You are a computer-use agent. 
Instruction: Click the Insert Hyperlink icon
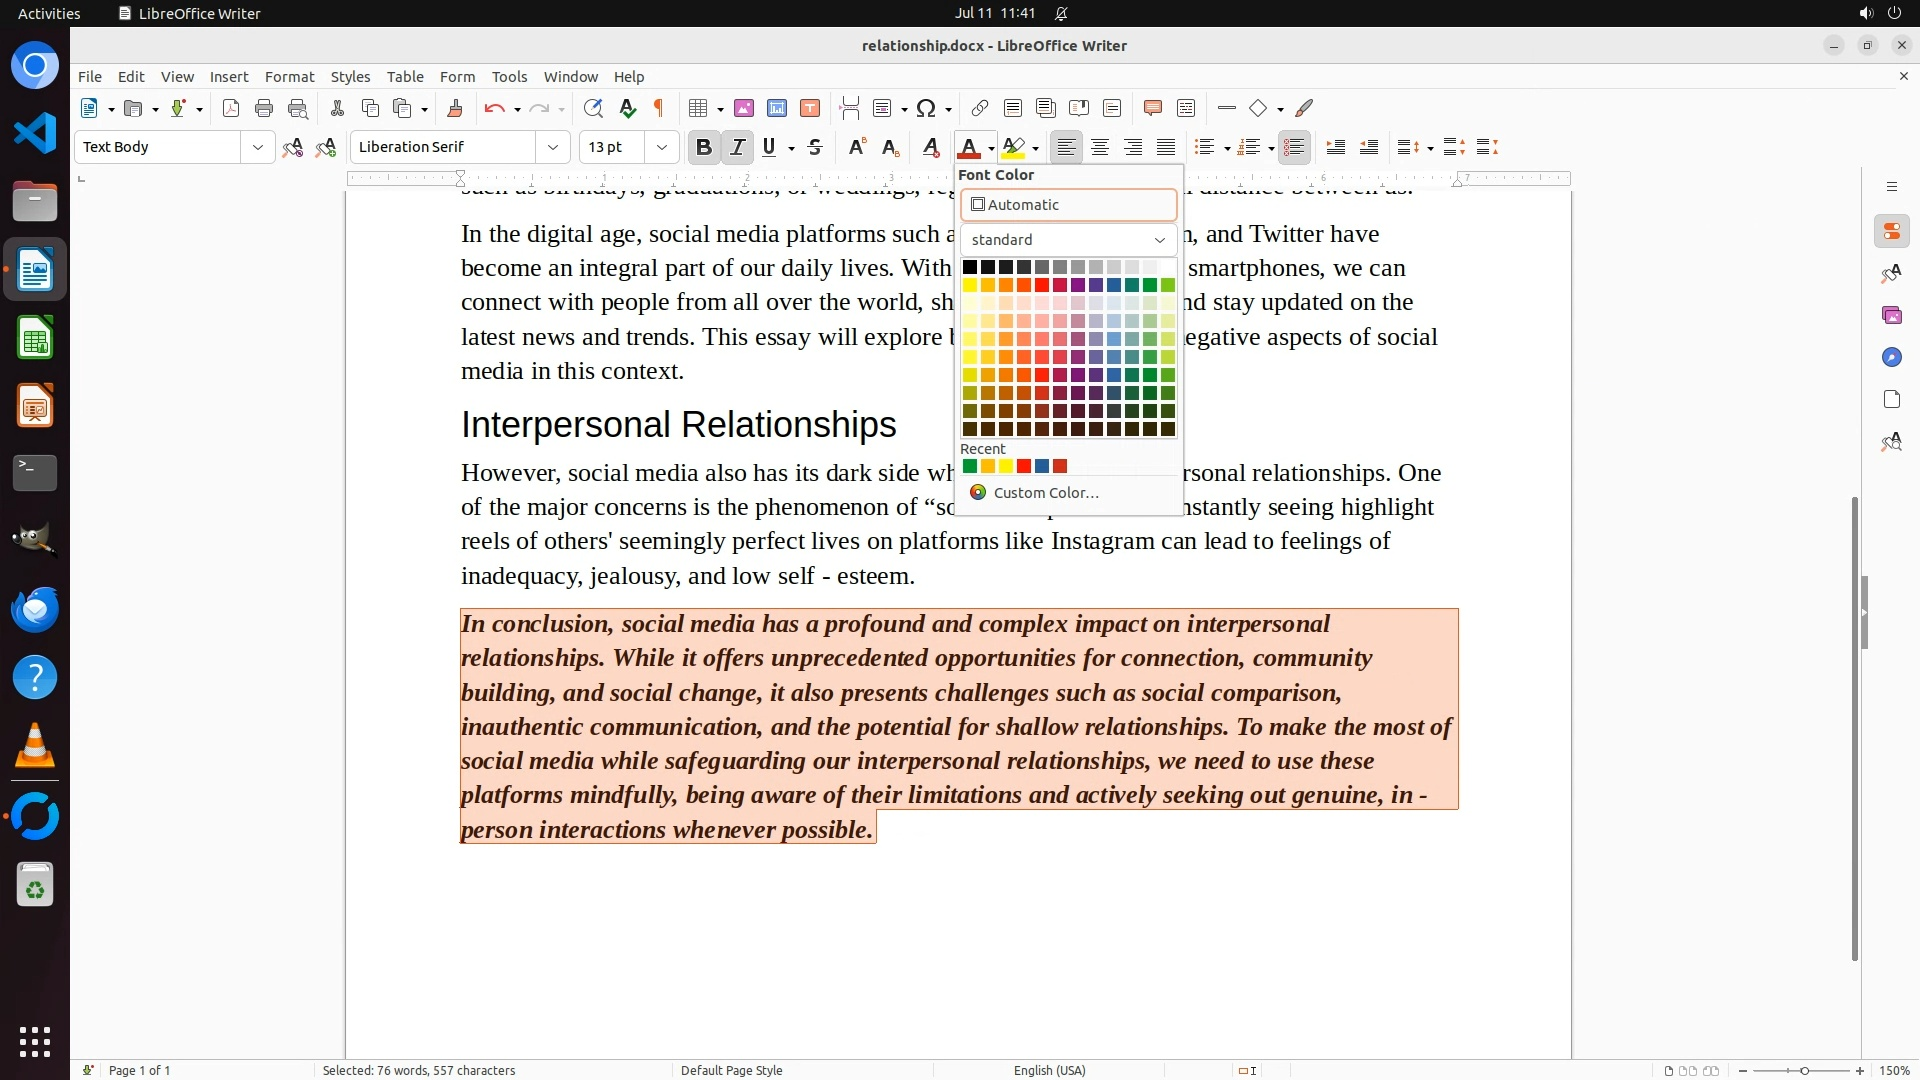[x=980, y=109]
